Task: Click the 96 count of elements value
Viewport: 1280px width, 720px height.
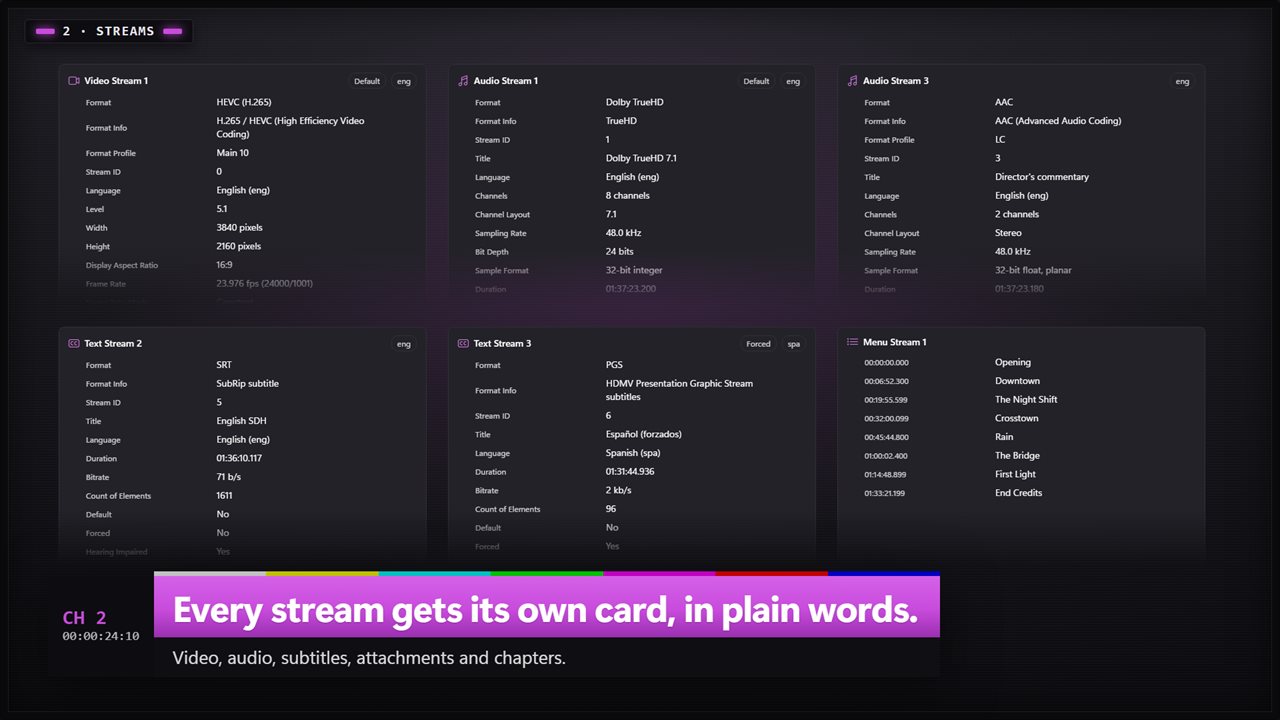Action: [611, 509]
